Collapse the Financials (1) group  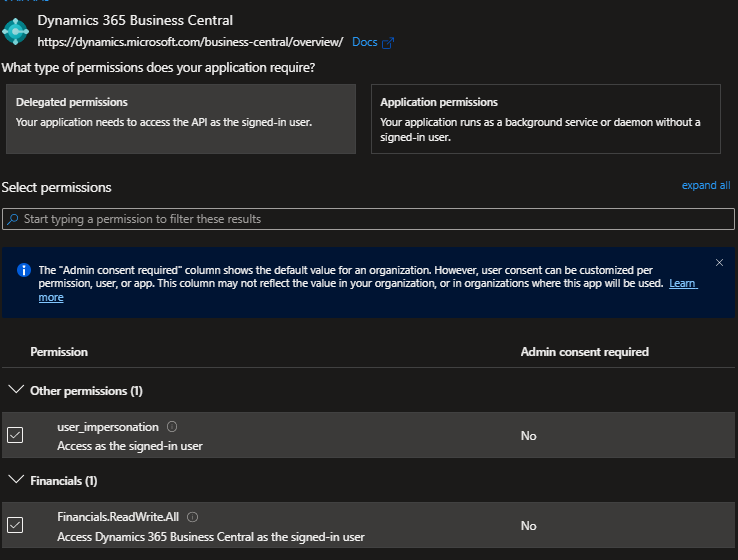pos(16,480)
